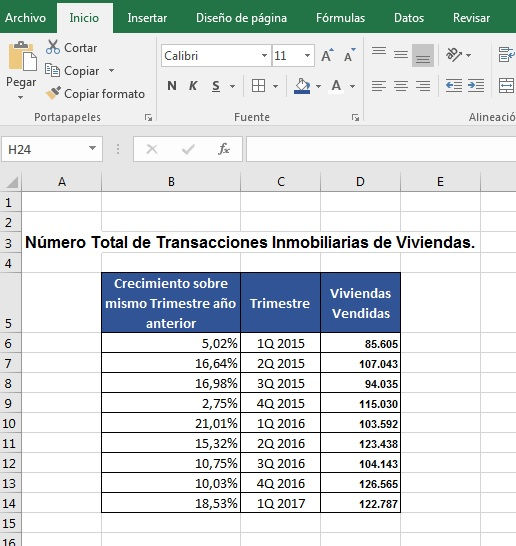This screenshot has height=546, width=516.
Task: Expand the borders dropdown arrow
Action: 275,86
